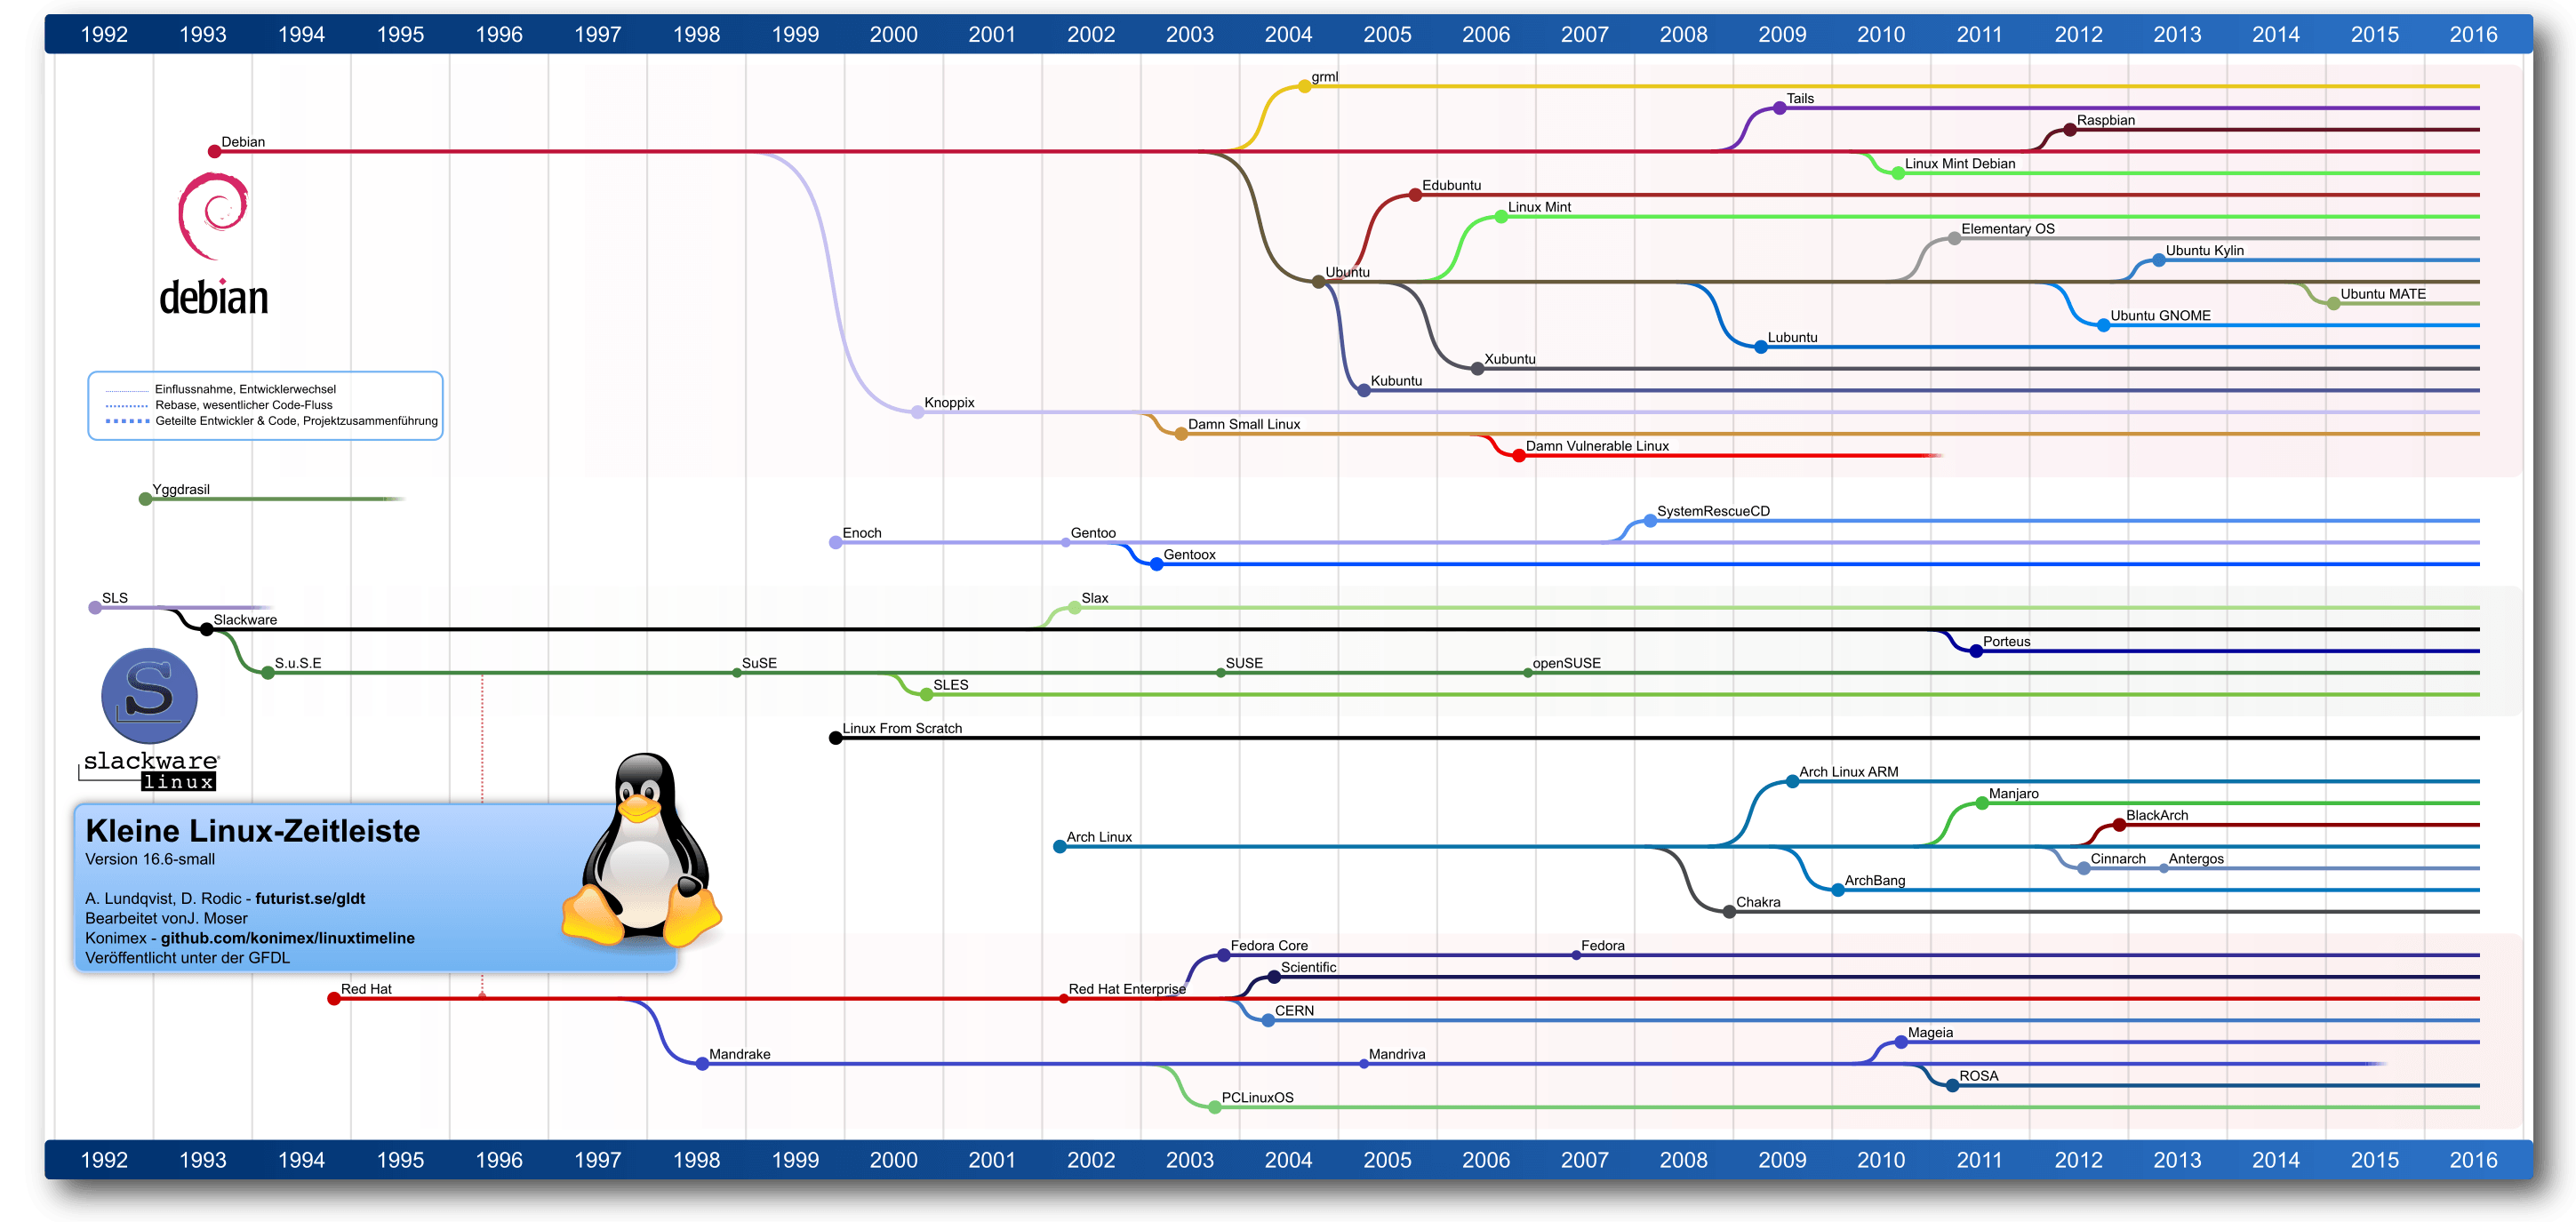Click the Lubuntu start node
This screenshot has width=2576, height=1222.
(1761, 347)
